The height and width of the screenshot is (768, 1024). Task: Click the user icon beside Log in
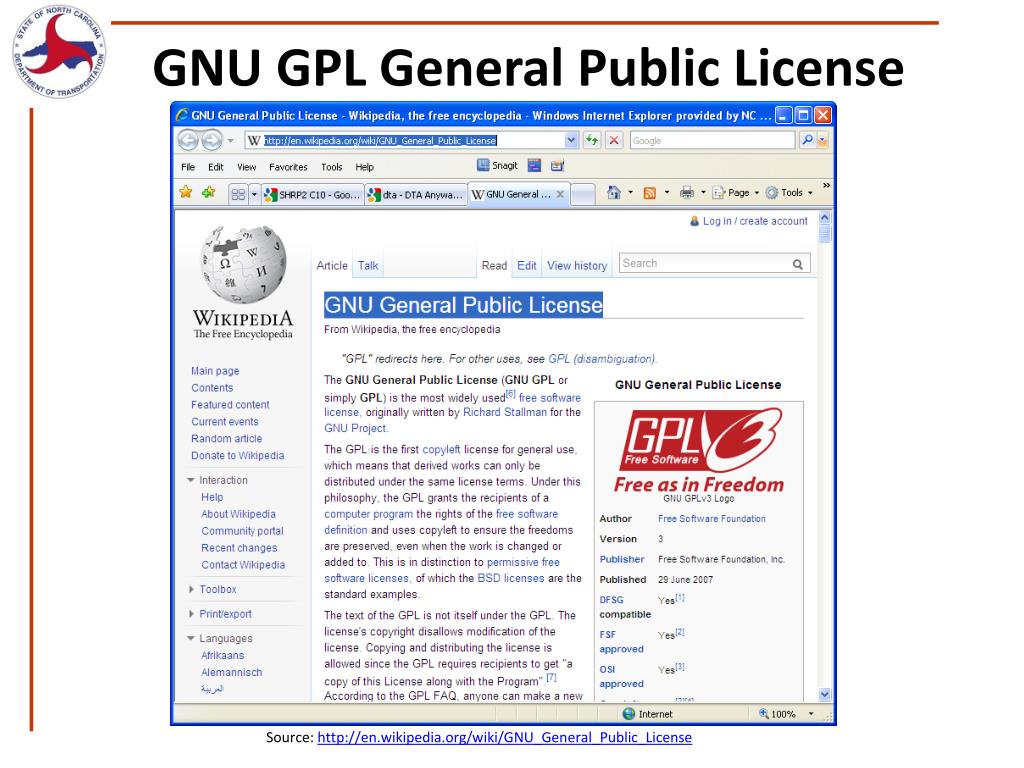pos(695,221)
